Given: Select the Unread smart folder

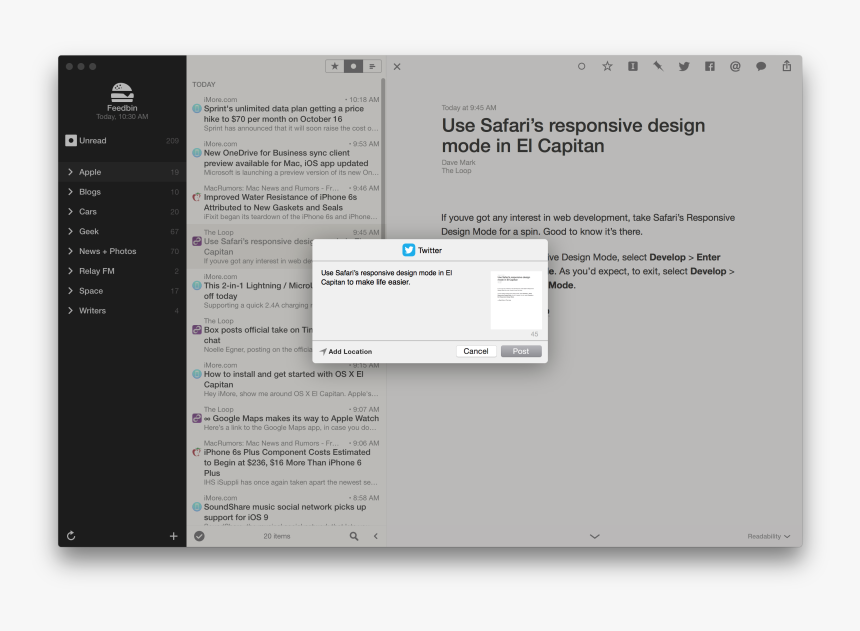Looking at the screenshot, I should click(x=122, y=140).
